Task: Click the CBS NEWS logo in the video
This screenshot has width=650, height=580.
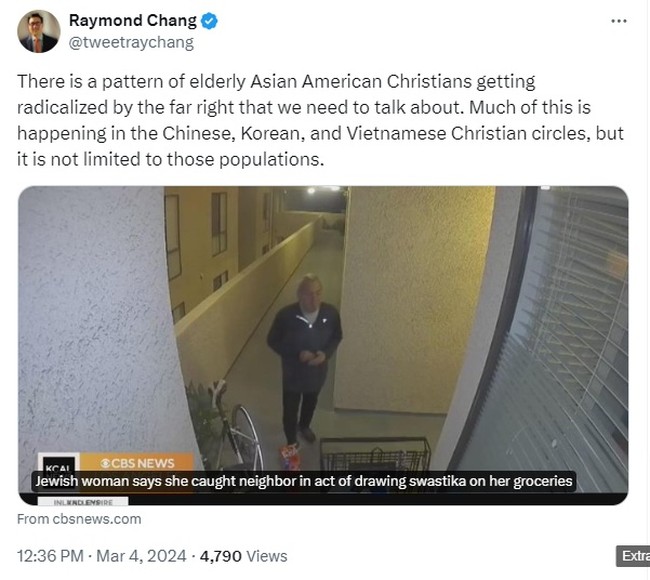Action: (x=137, y=463)
